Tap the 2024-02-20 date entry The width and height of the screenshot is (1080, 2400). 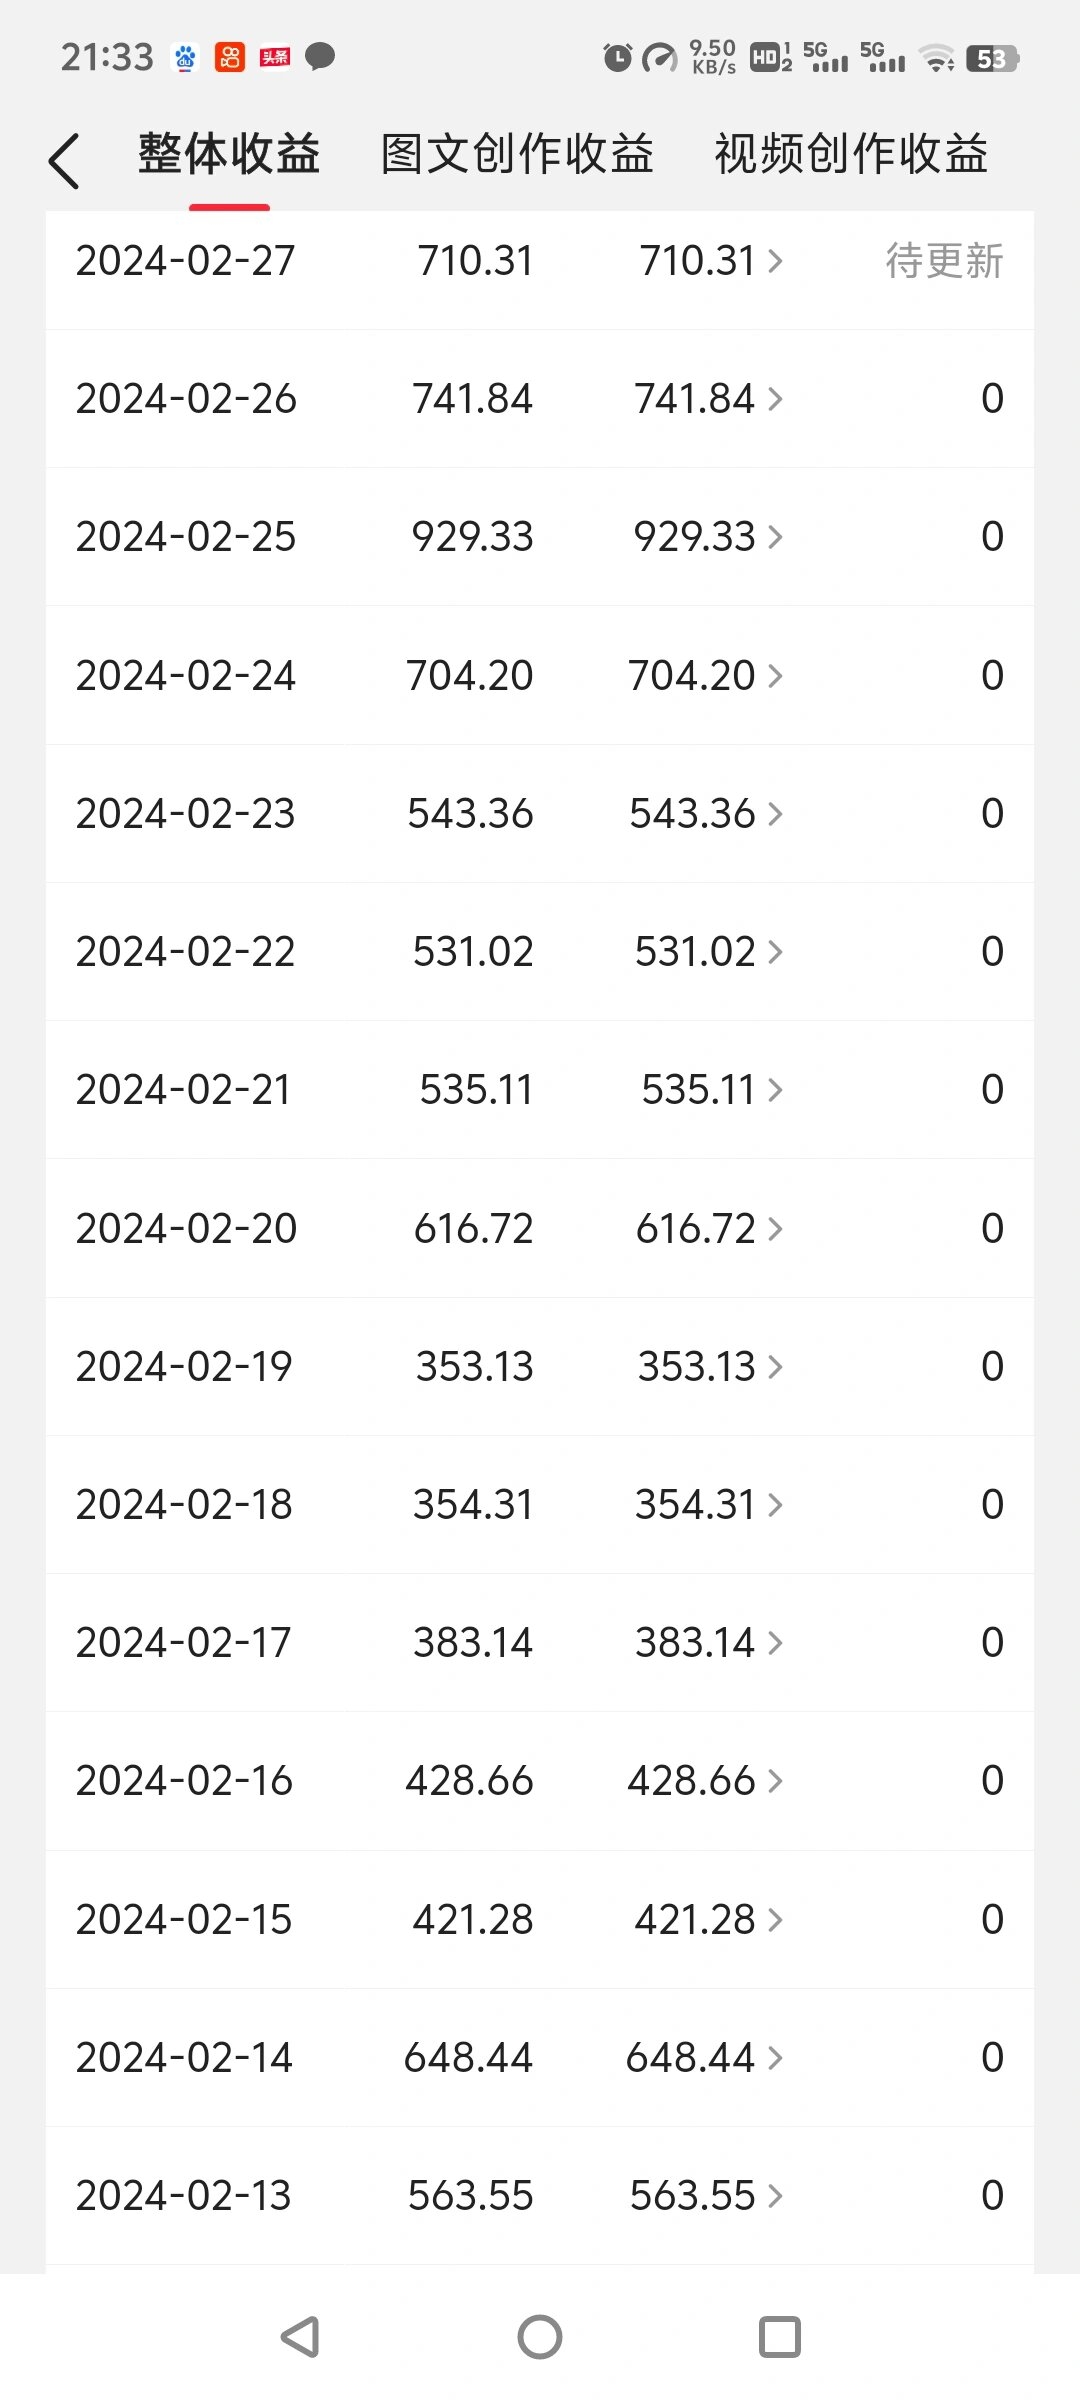coord(186,1229)
